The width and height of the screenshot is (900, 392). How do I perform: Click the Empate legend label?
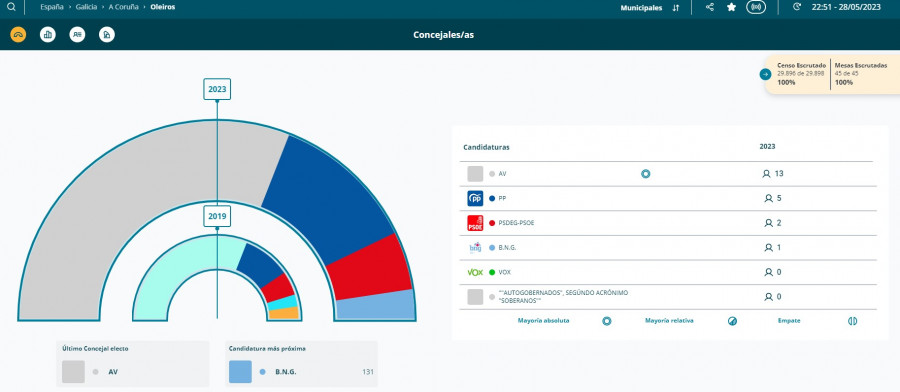(789, 321)
